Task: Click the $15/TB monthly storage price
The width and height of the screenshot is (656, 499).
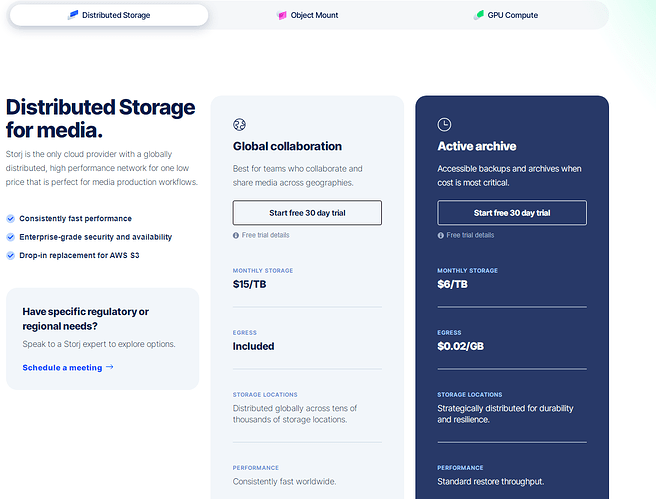Action: click(249, 284)
